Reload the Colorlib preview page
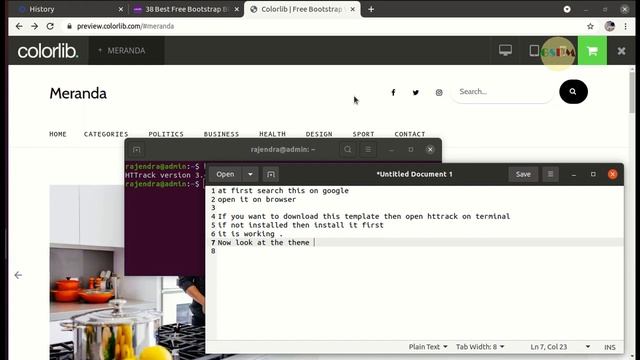Viewport: 640px width, 360px height. tap(50, 26)
